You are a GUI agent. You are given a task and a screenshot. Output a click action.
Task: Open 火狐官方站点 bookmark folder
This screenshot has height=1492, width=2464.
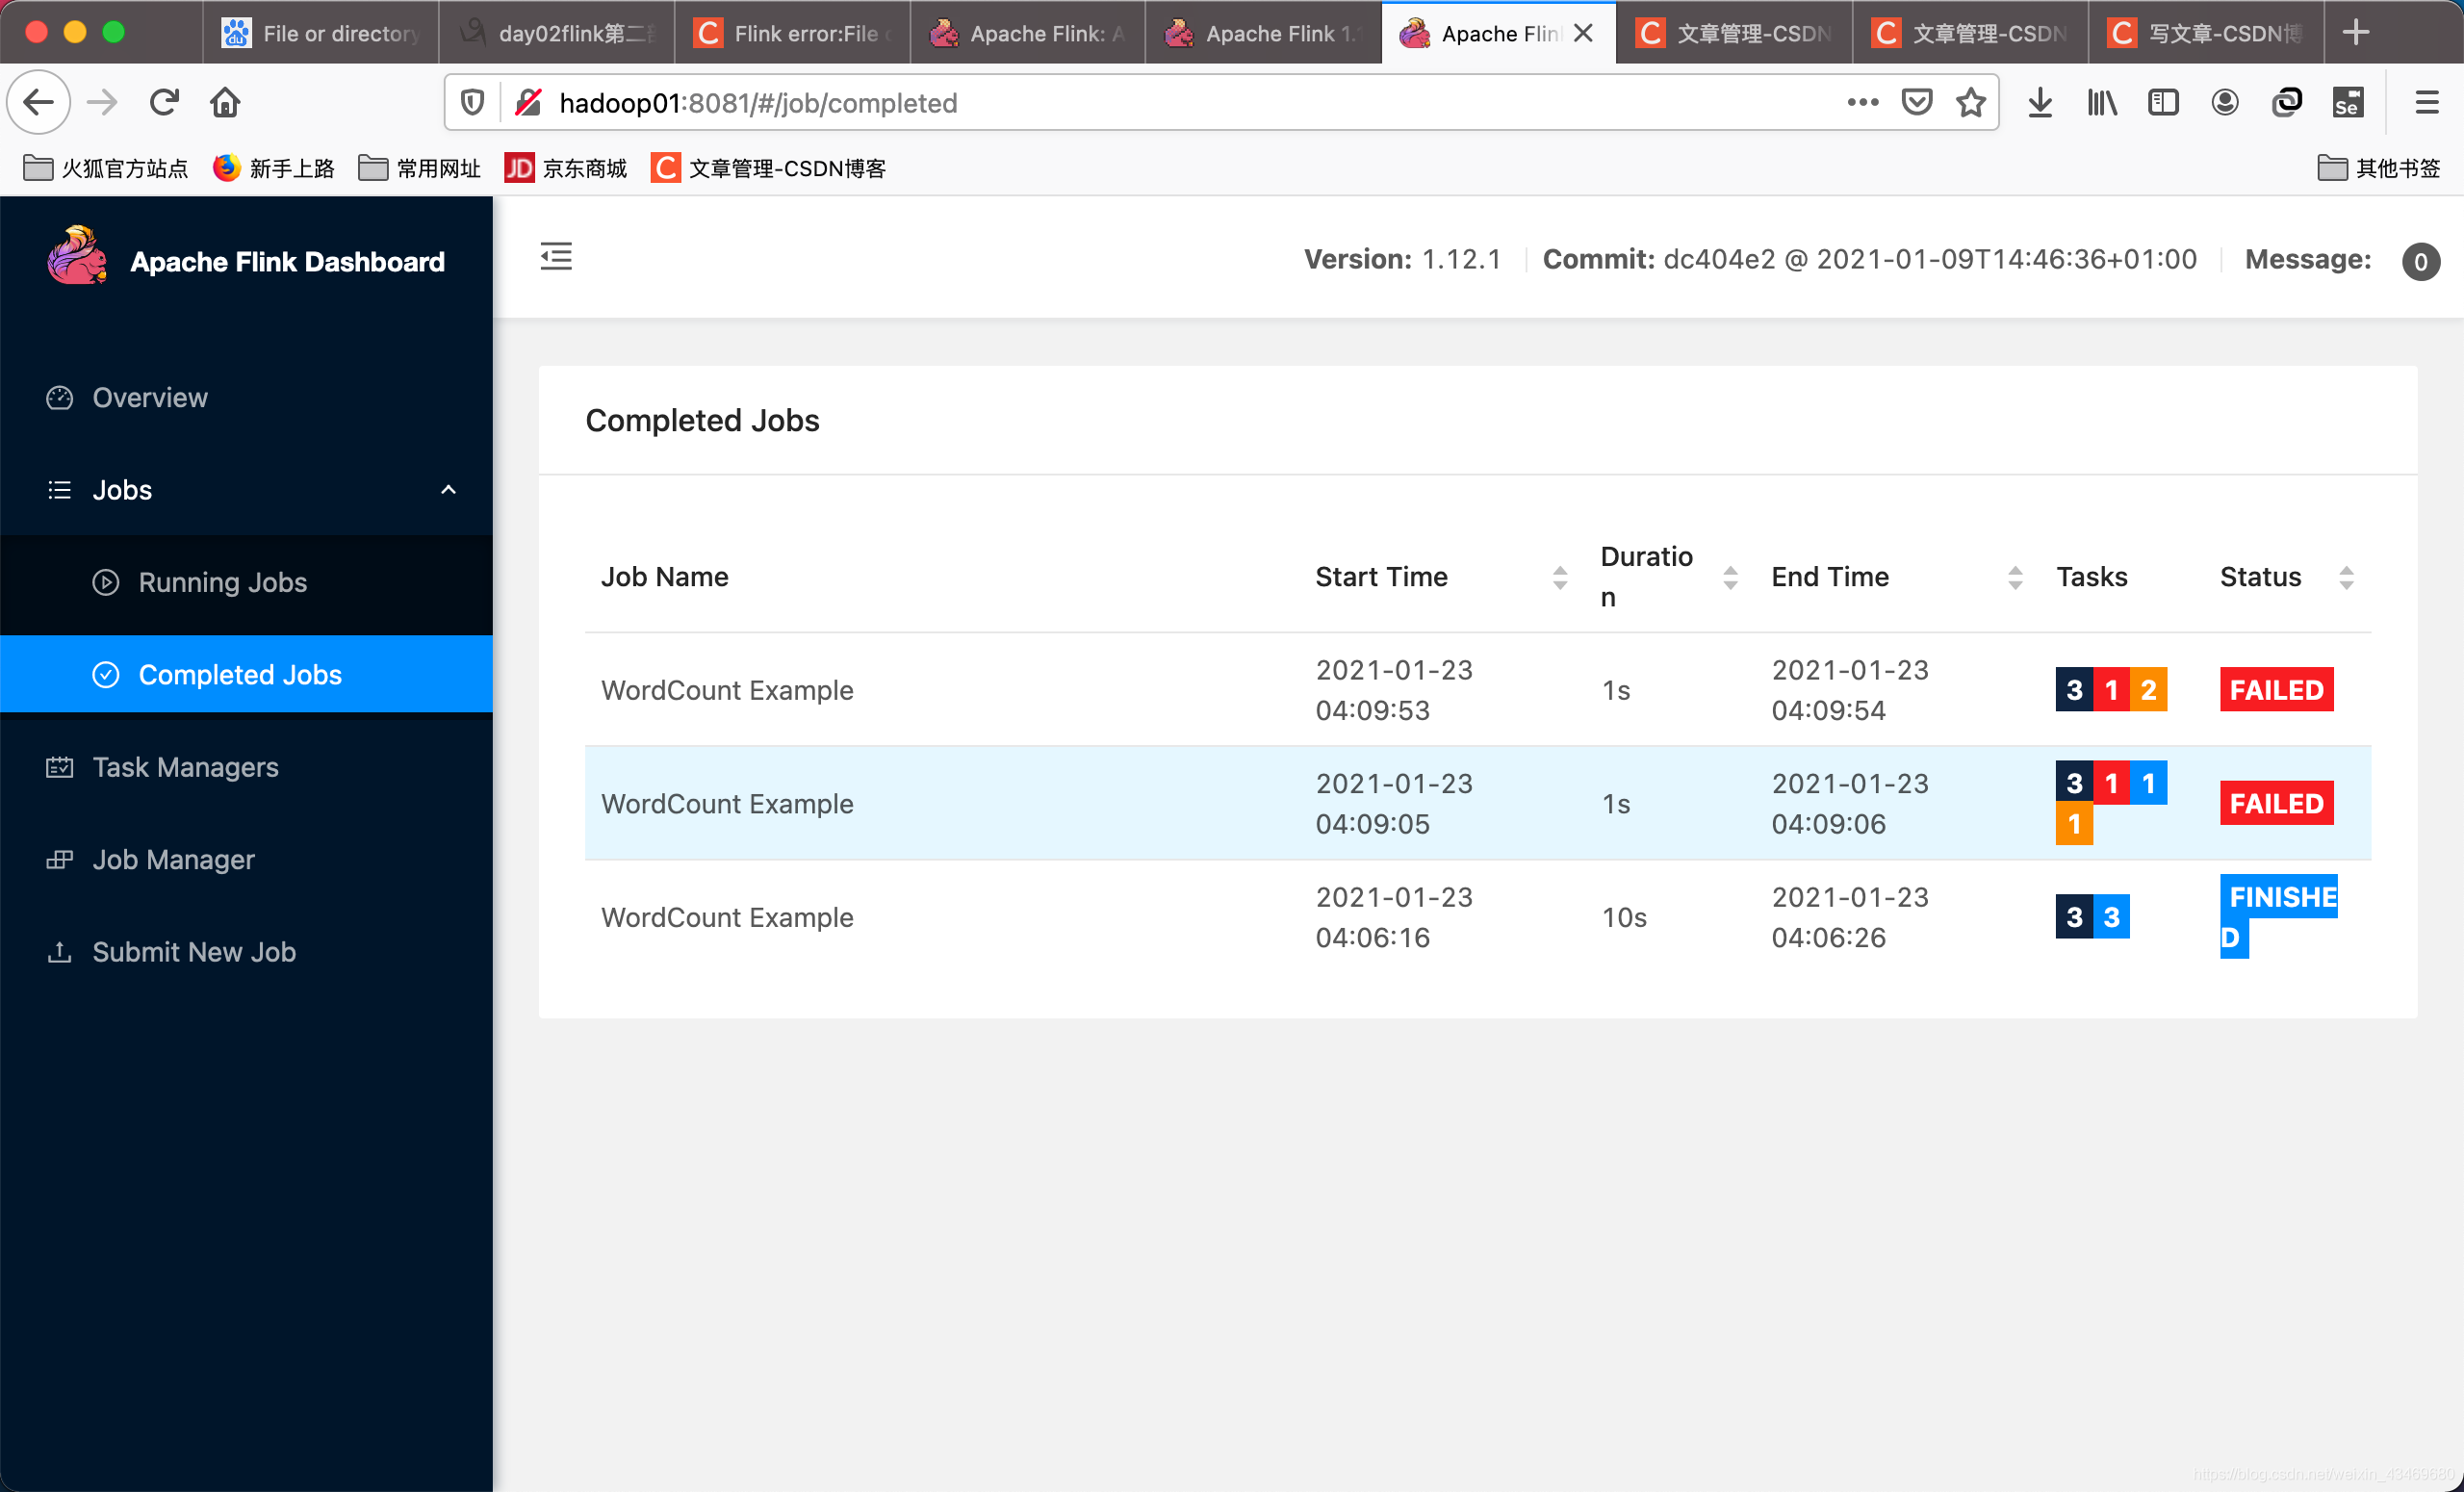click(106, 168)
